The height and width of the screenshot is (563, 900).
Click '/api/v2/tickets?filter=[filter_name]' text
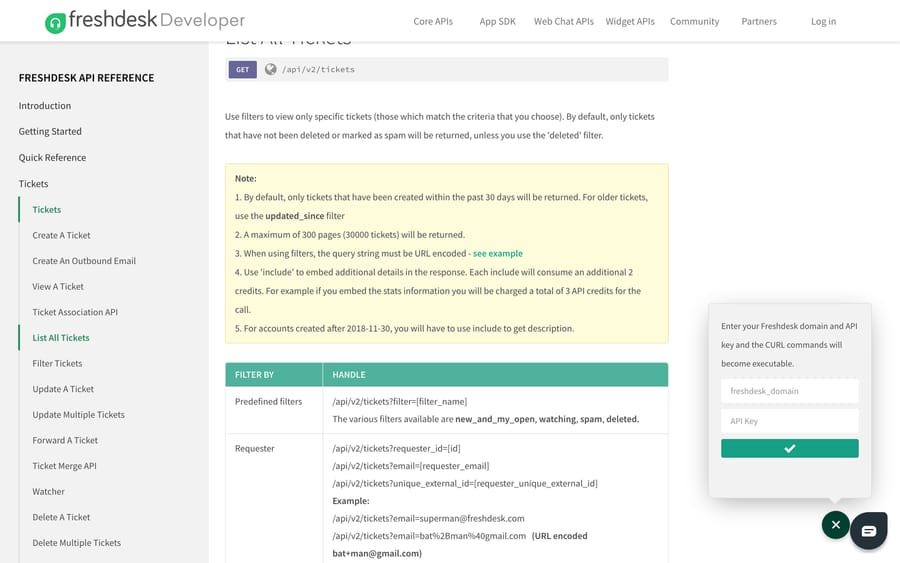(x=399, y=402)
